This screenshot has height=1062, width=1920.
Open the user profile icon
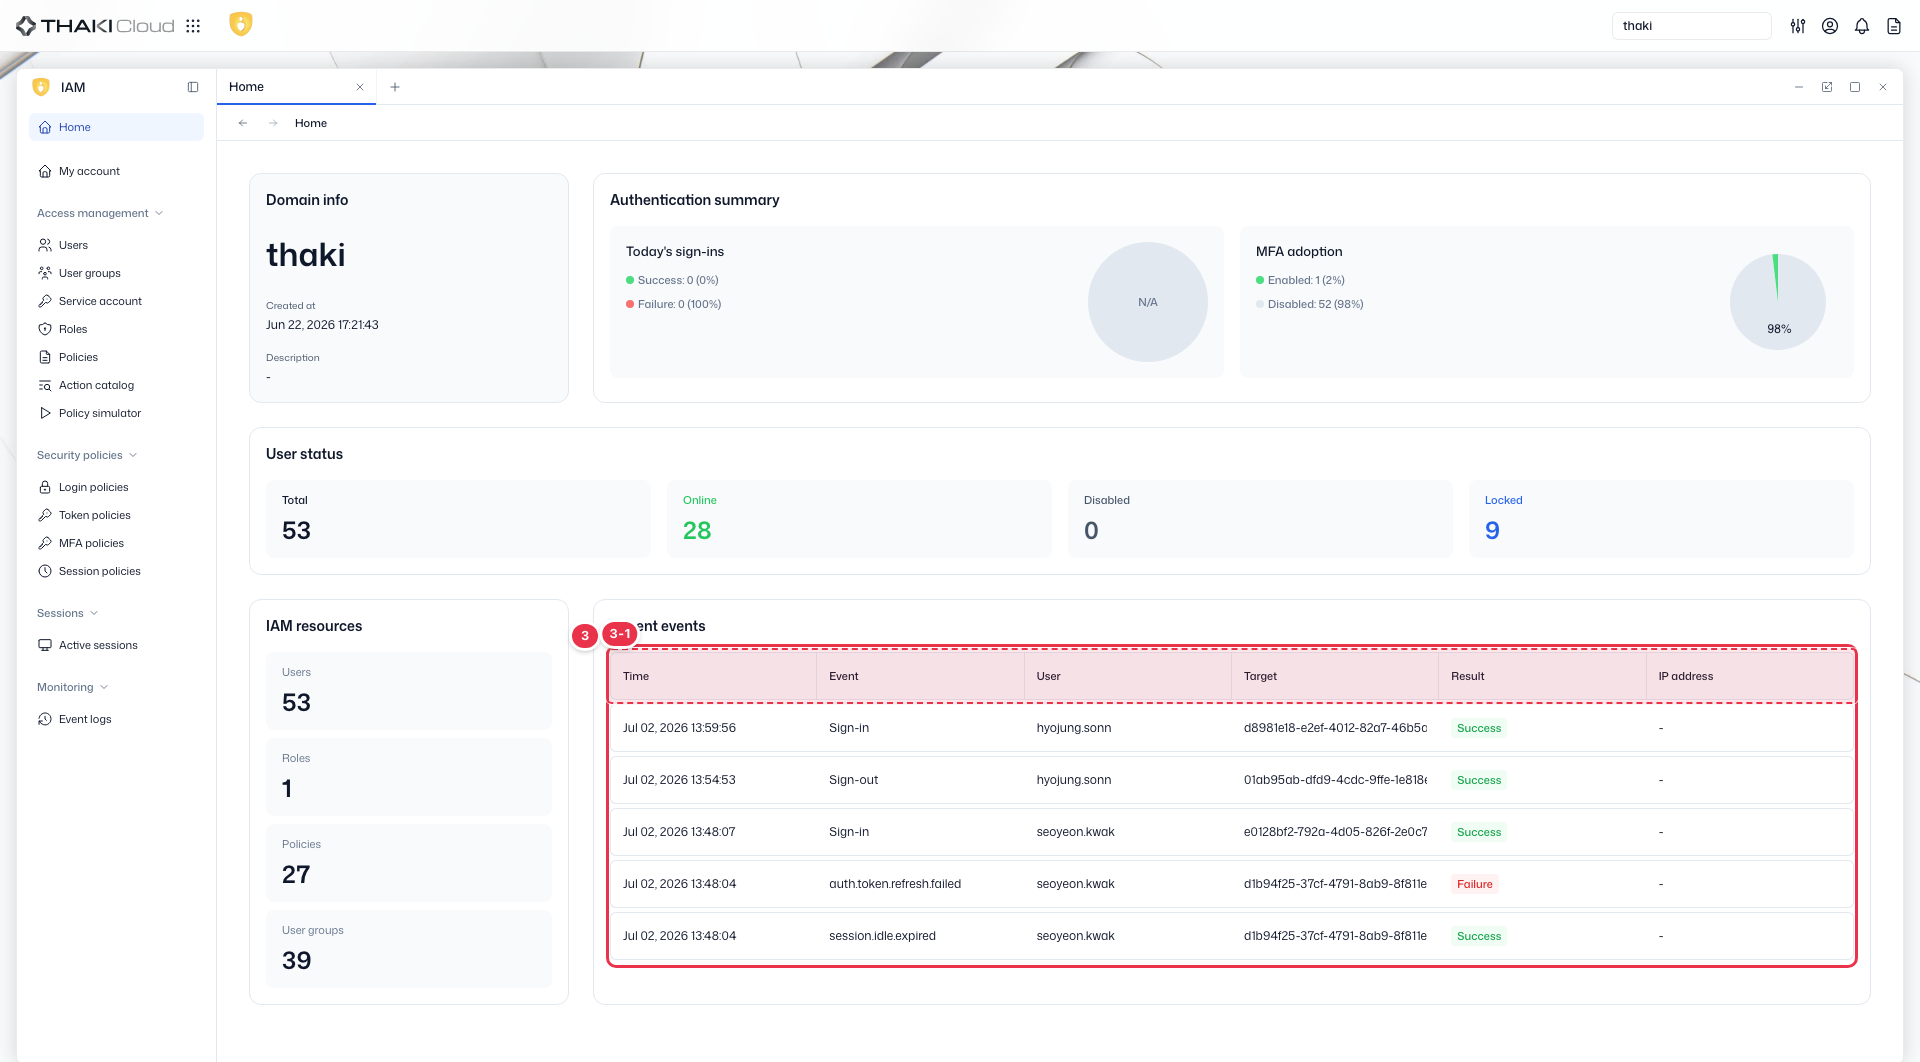point(1830,26)
